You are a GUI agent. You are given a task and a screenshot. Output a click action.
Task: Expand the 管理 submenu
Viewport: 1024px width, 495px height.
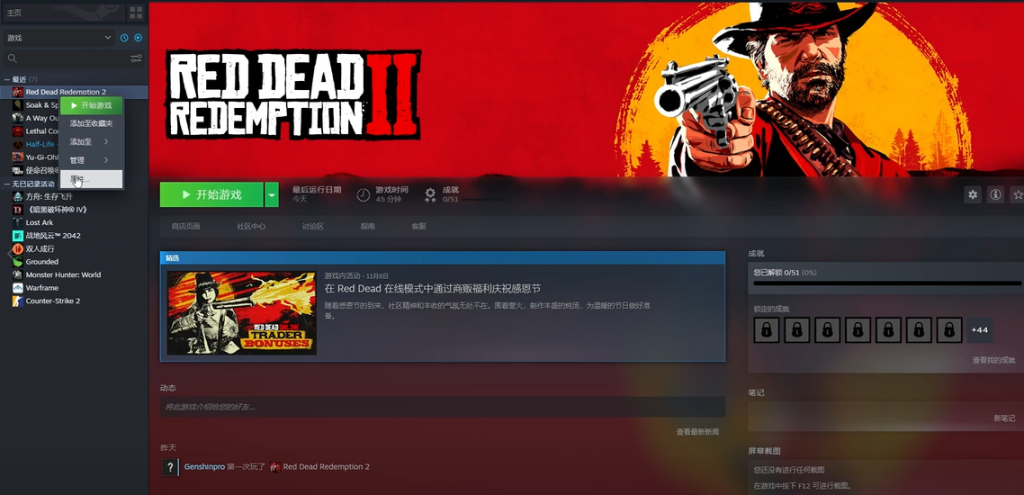pos(91,160)
